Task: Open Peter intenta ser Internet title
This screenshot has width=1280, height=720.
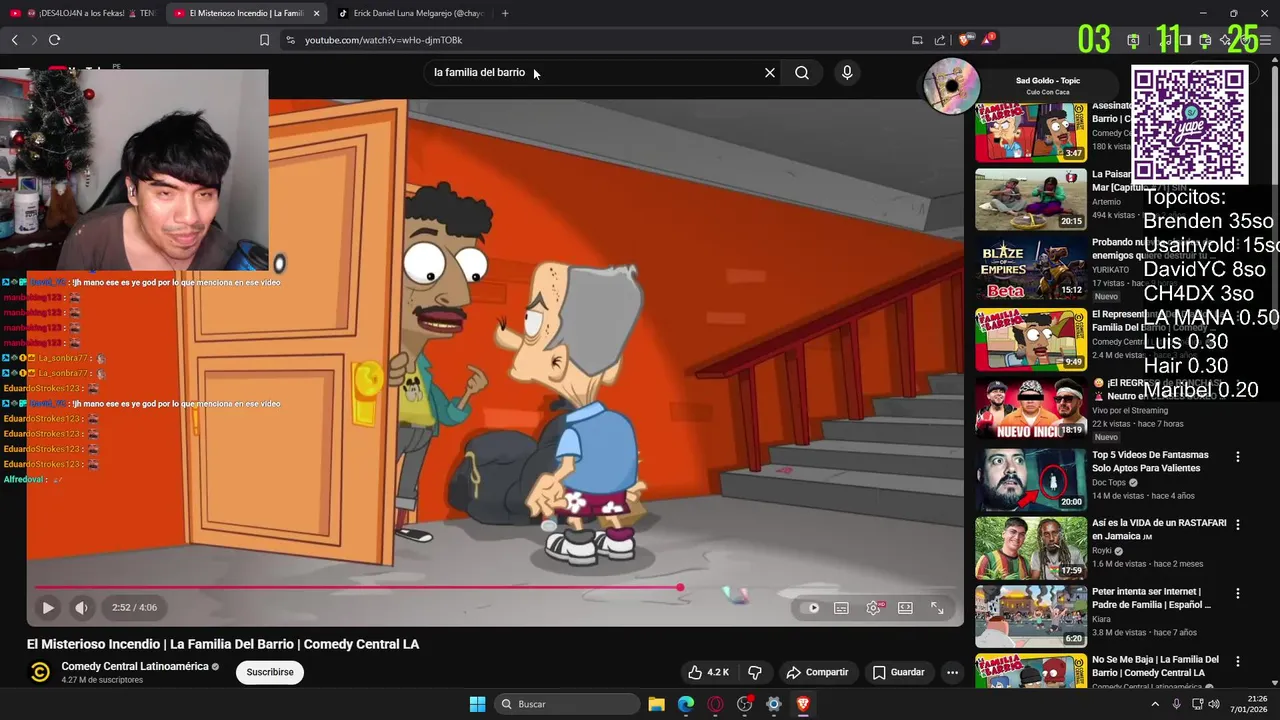Action: point(1152,598)
